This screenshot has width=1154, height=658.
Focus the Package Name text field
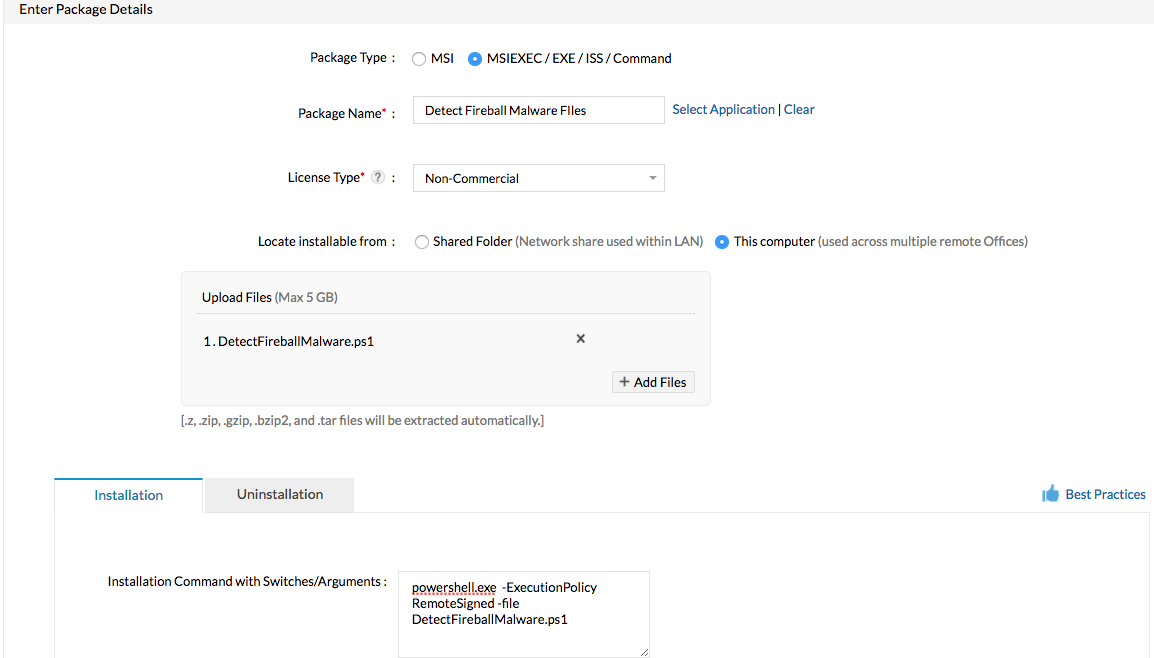[x=538, y=110]
